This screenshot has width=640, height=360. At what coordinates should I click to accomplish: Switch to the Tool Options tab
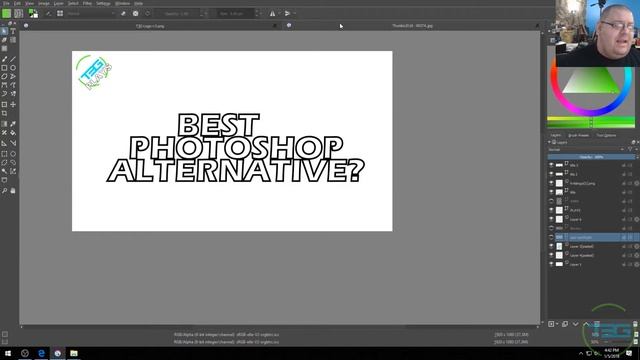606,135
